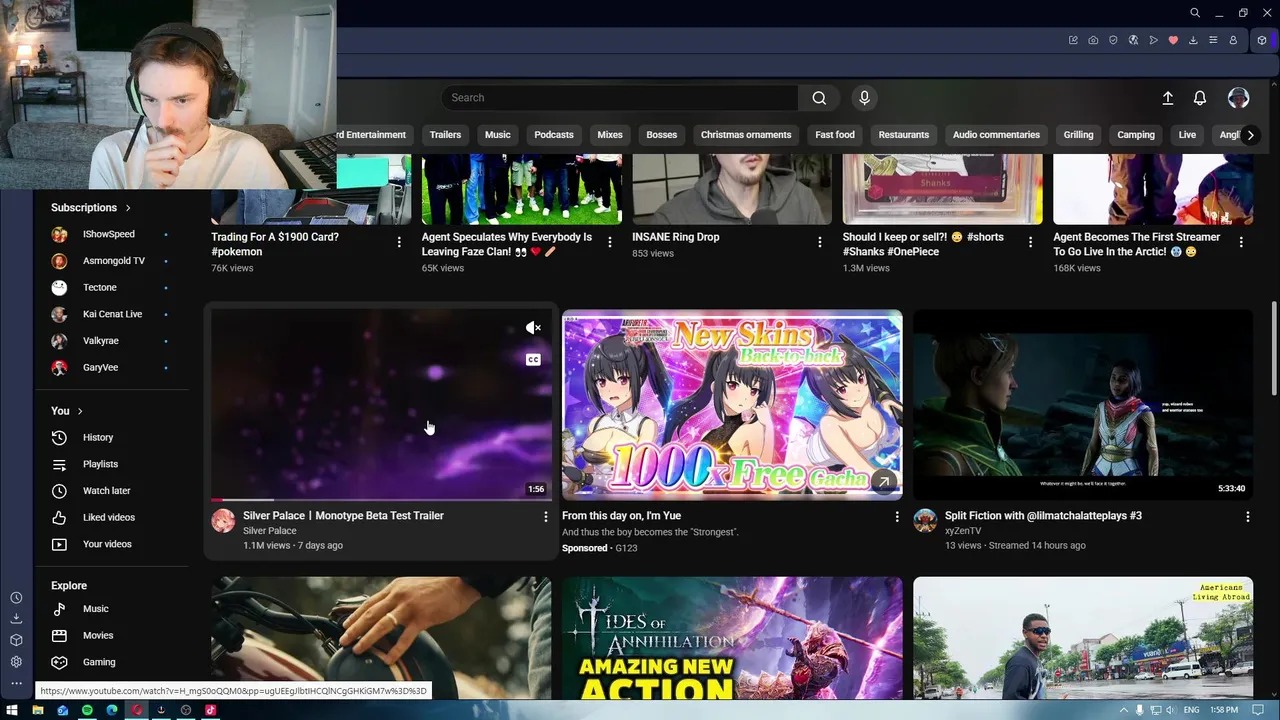The width and height of the screenshot is (1280, 720).
Task: Open Spotify from the Windows taskbar
Action: point(87,710)
